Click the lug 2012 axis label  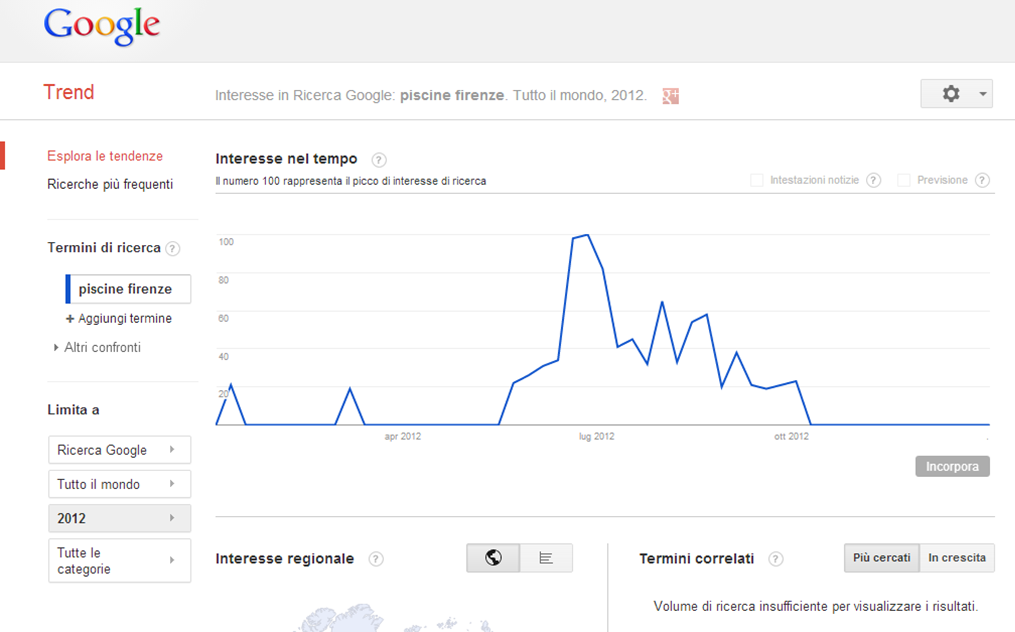[596, 436]
